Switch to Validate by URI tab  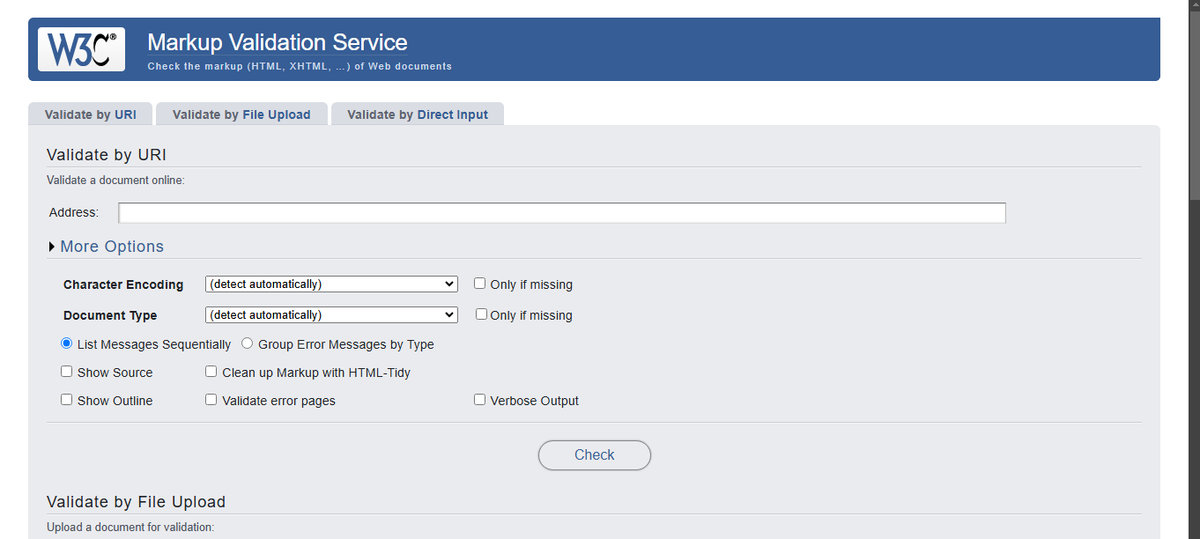[90, 114]
